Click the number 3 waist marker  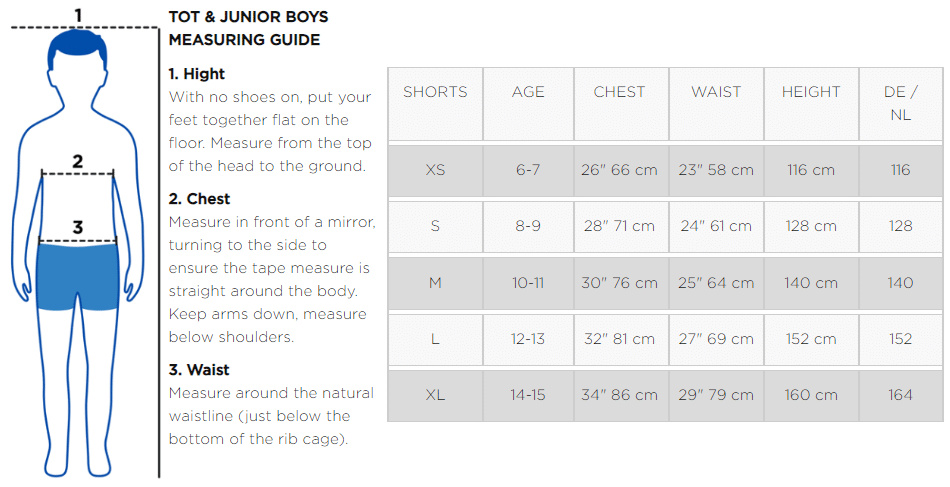point(77,228)
